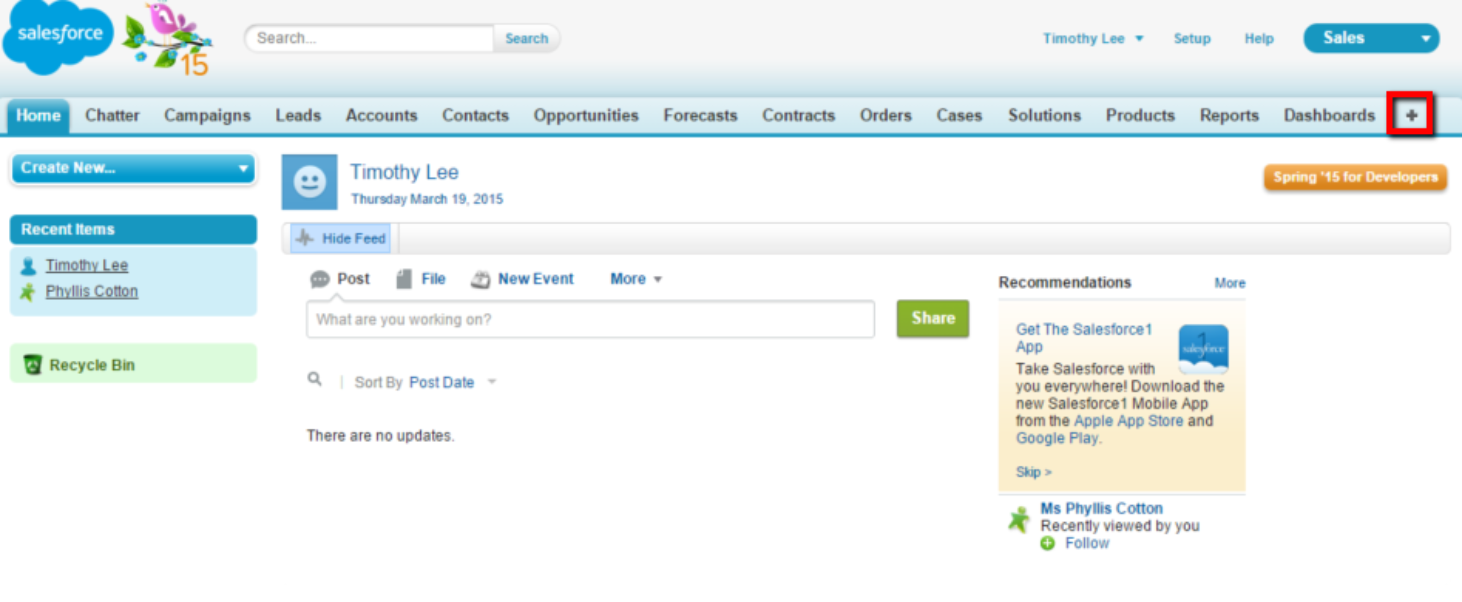The width and height of the screenshot is (1462, 602).
Task: Switch to the Orders tab
Action: coord(886,116)
